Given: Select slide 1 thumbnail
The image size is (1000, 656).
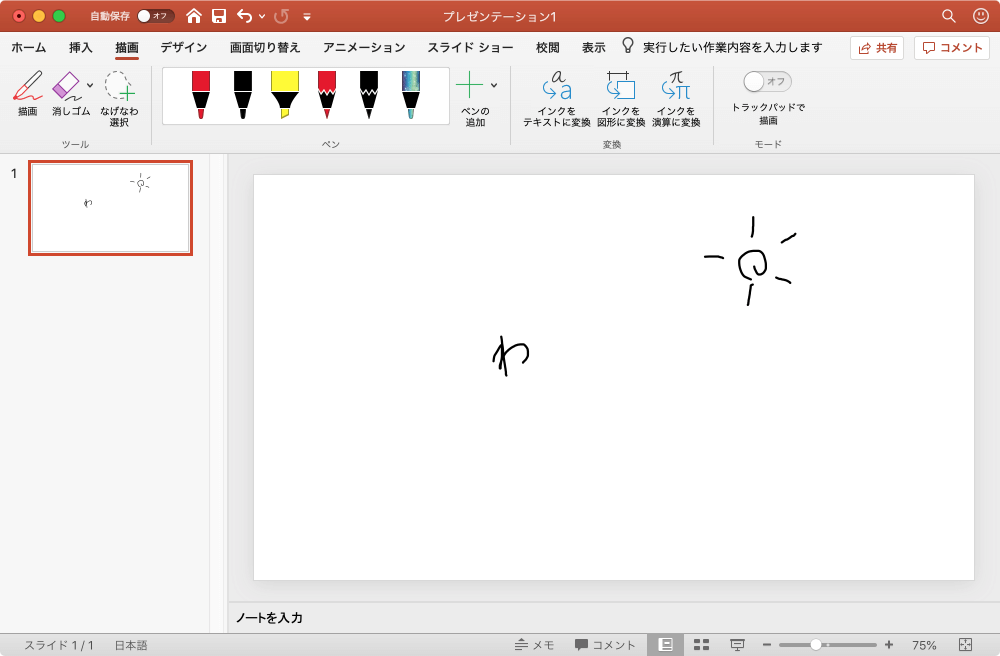Looking at the screenshot, I should tap(110, 208).
